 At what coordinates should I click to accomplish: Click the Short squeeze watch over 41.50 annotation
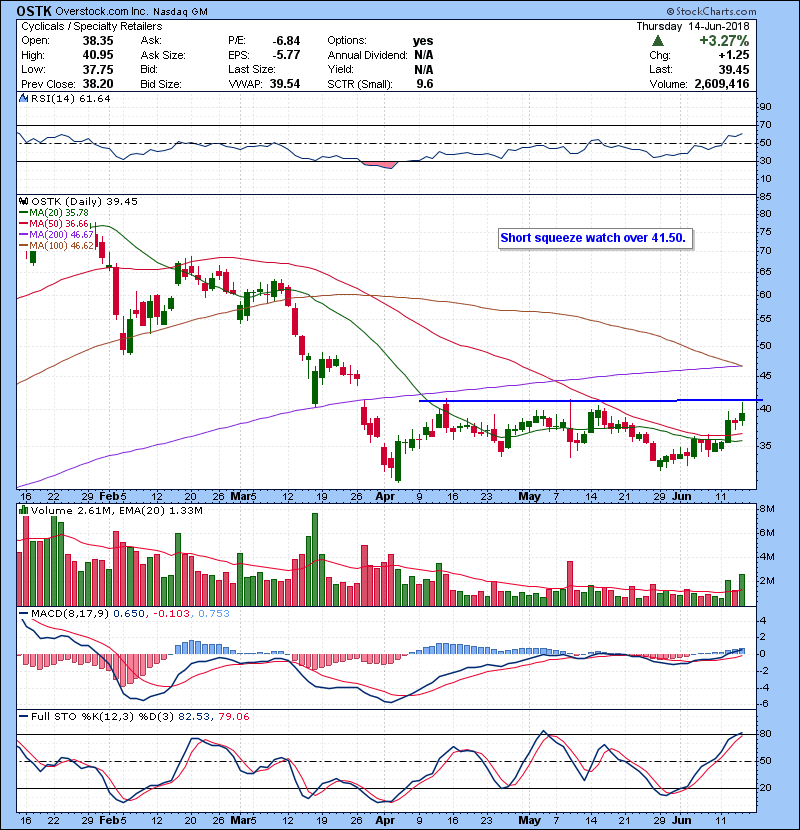click(593, 238)
